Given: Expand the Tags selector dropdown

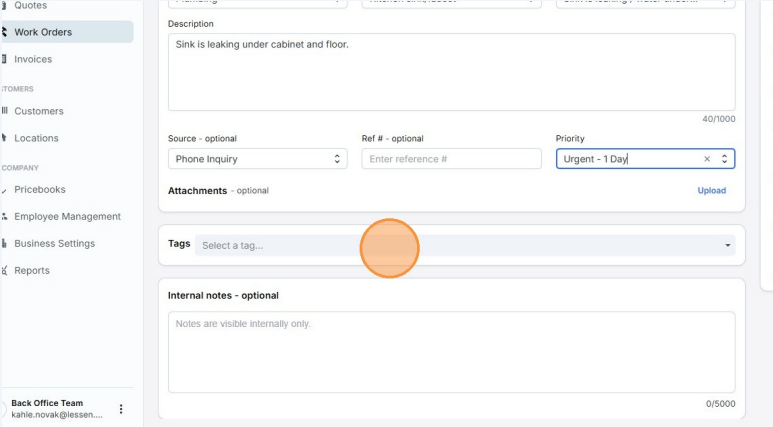Looking at the screenshot, I should [727, 245].
